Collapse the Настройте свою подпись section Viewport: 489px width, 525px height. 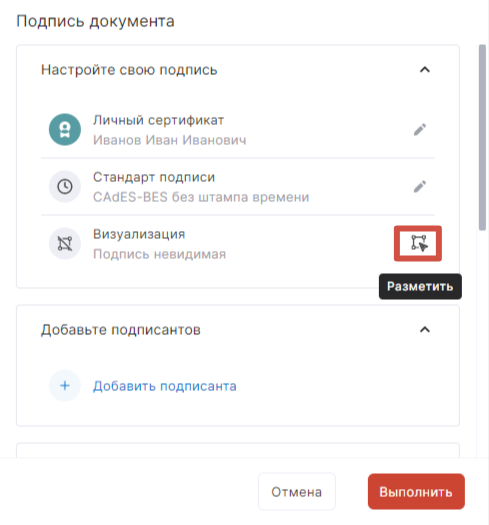(425, 70)
